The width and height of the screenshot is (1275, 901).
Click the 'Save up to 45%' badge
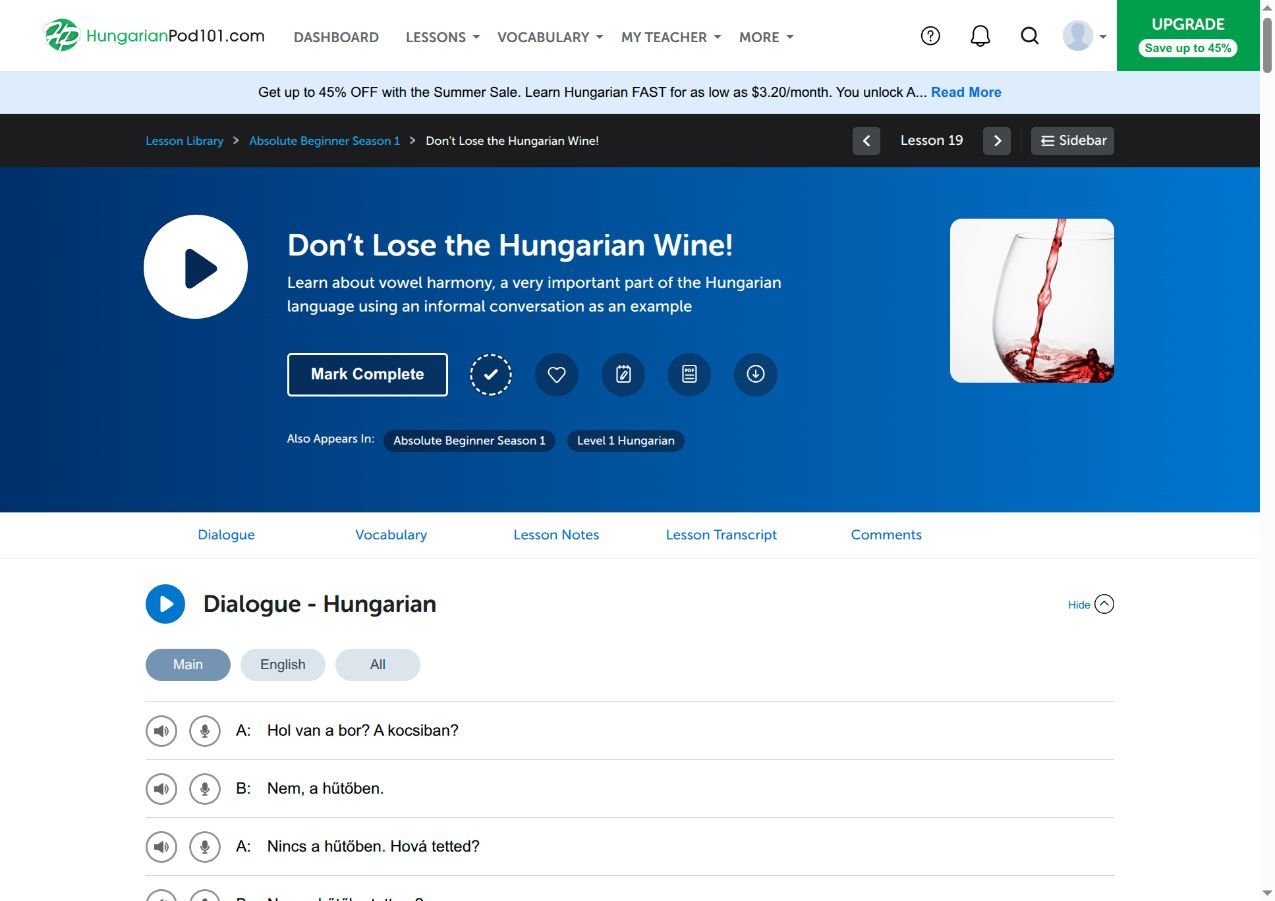tap(1188, 48)
